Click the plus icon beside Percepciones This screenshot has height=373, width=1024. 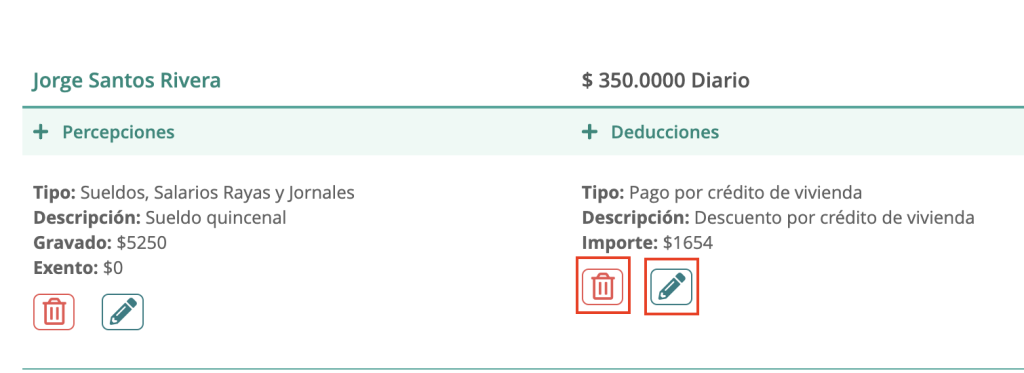click(x=41, y=133)
